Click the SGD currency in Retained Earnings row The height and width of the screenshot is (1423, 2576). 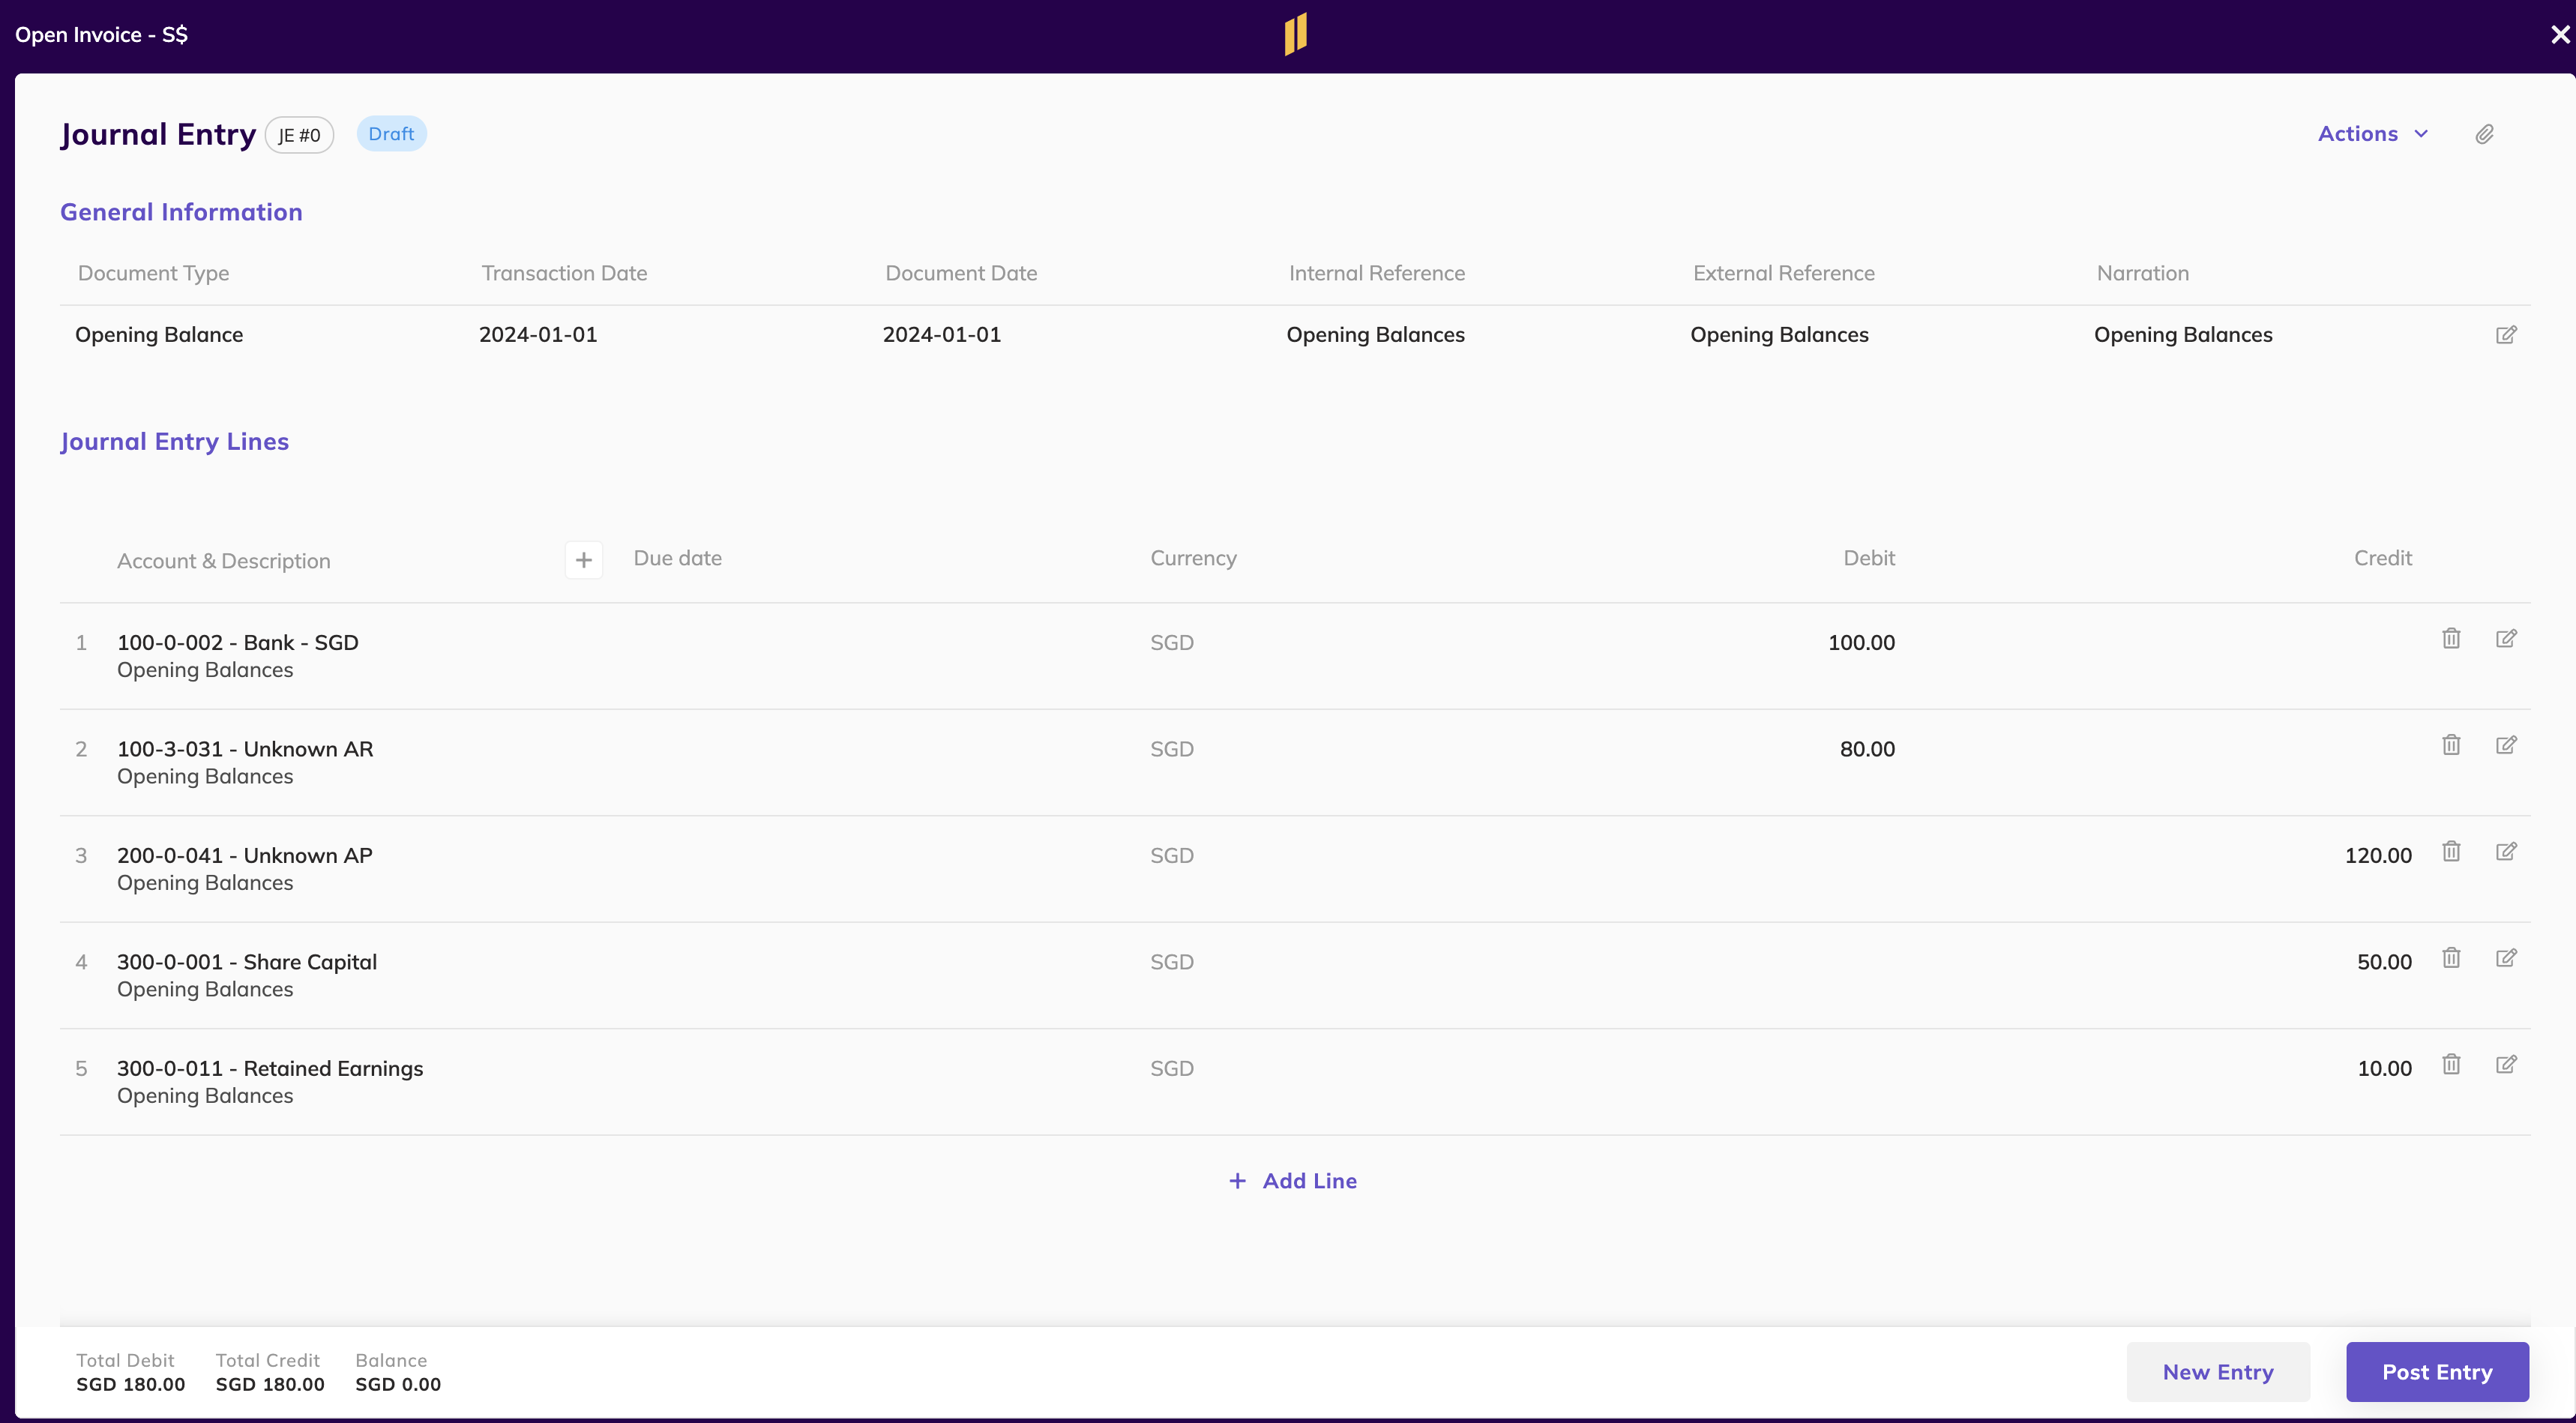pos(1171,1069)
